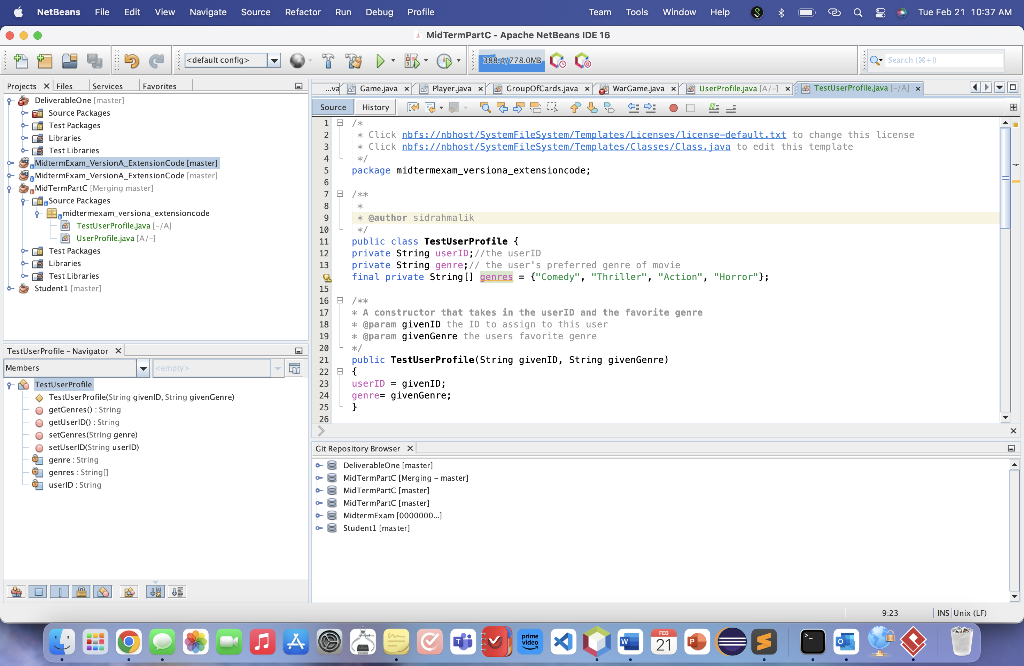Image resolution: width=1024 pixels, height=666 pixels.
Task: Run the project with the green arrow
Action: 380,61
